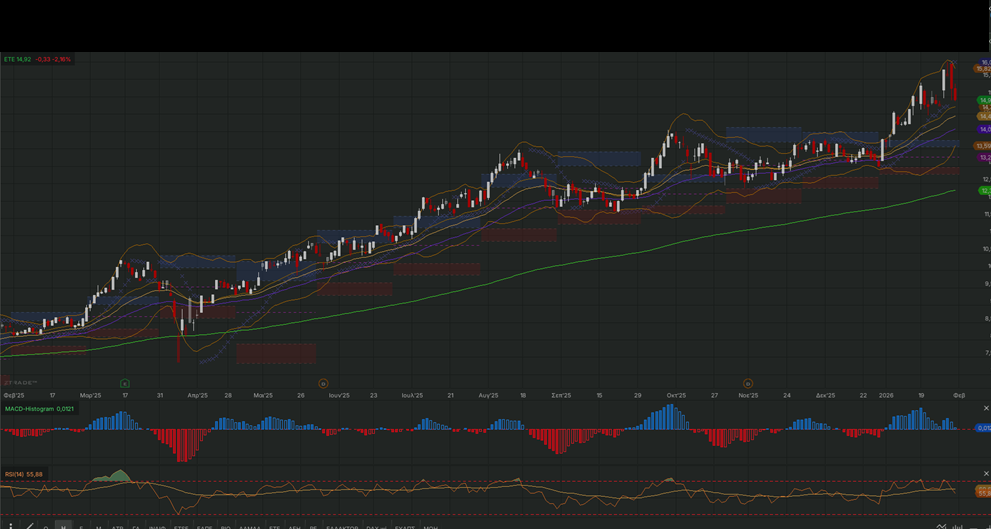Click the 29 date label on time axis

pos(638,396)
